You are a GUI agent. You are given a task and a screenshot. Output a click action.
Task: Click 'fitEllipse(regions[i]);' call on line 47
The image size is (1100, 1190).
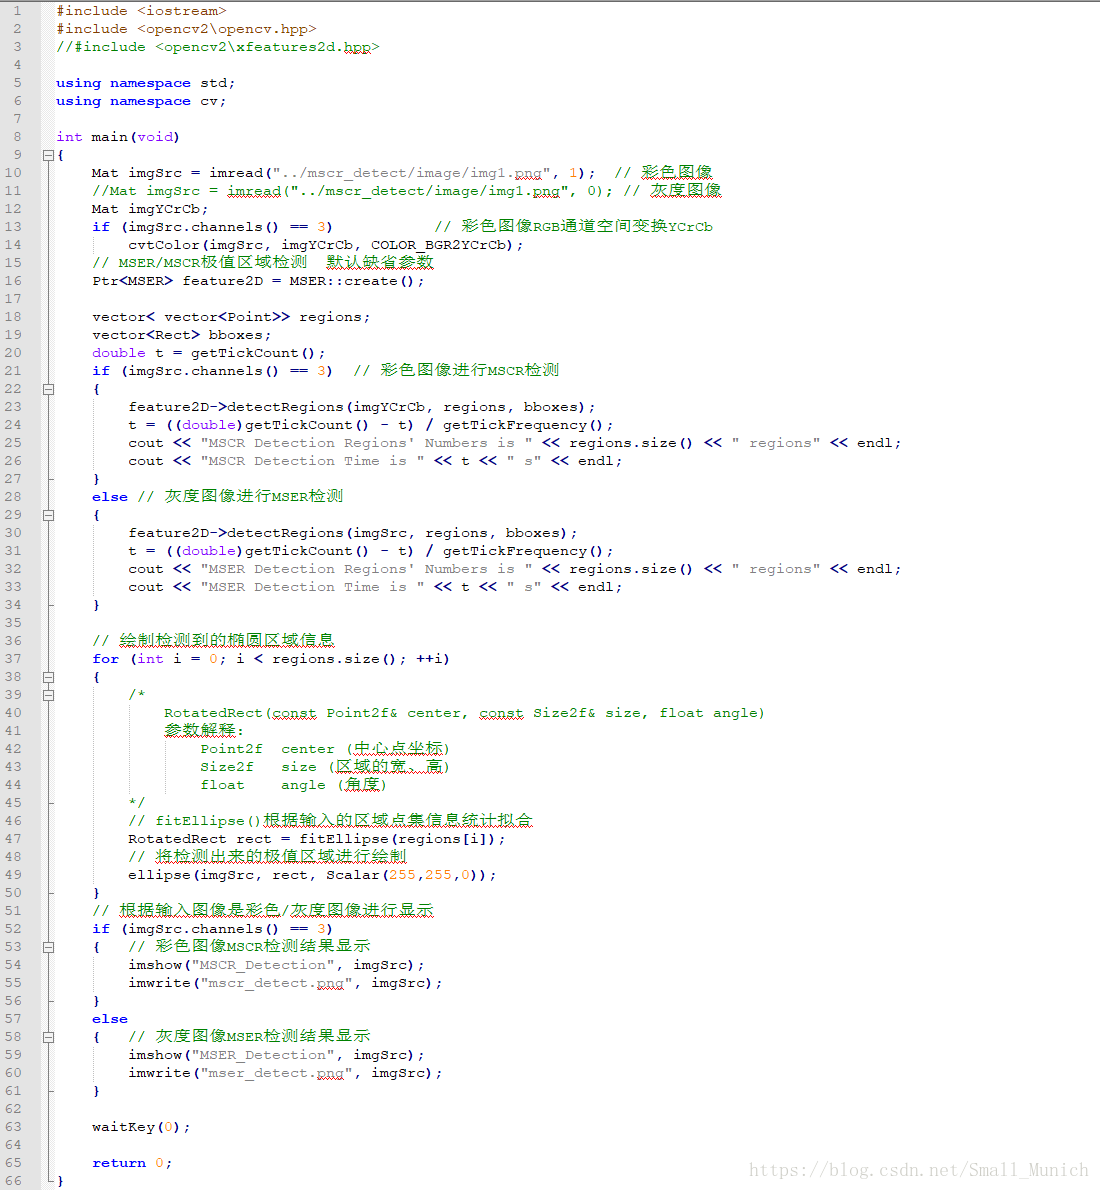coord(402,839)
